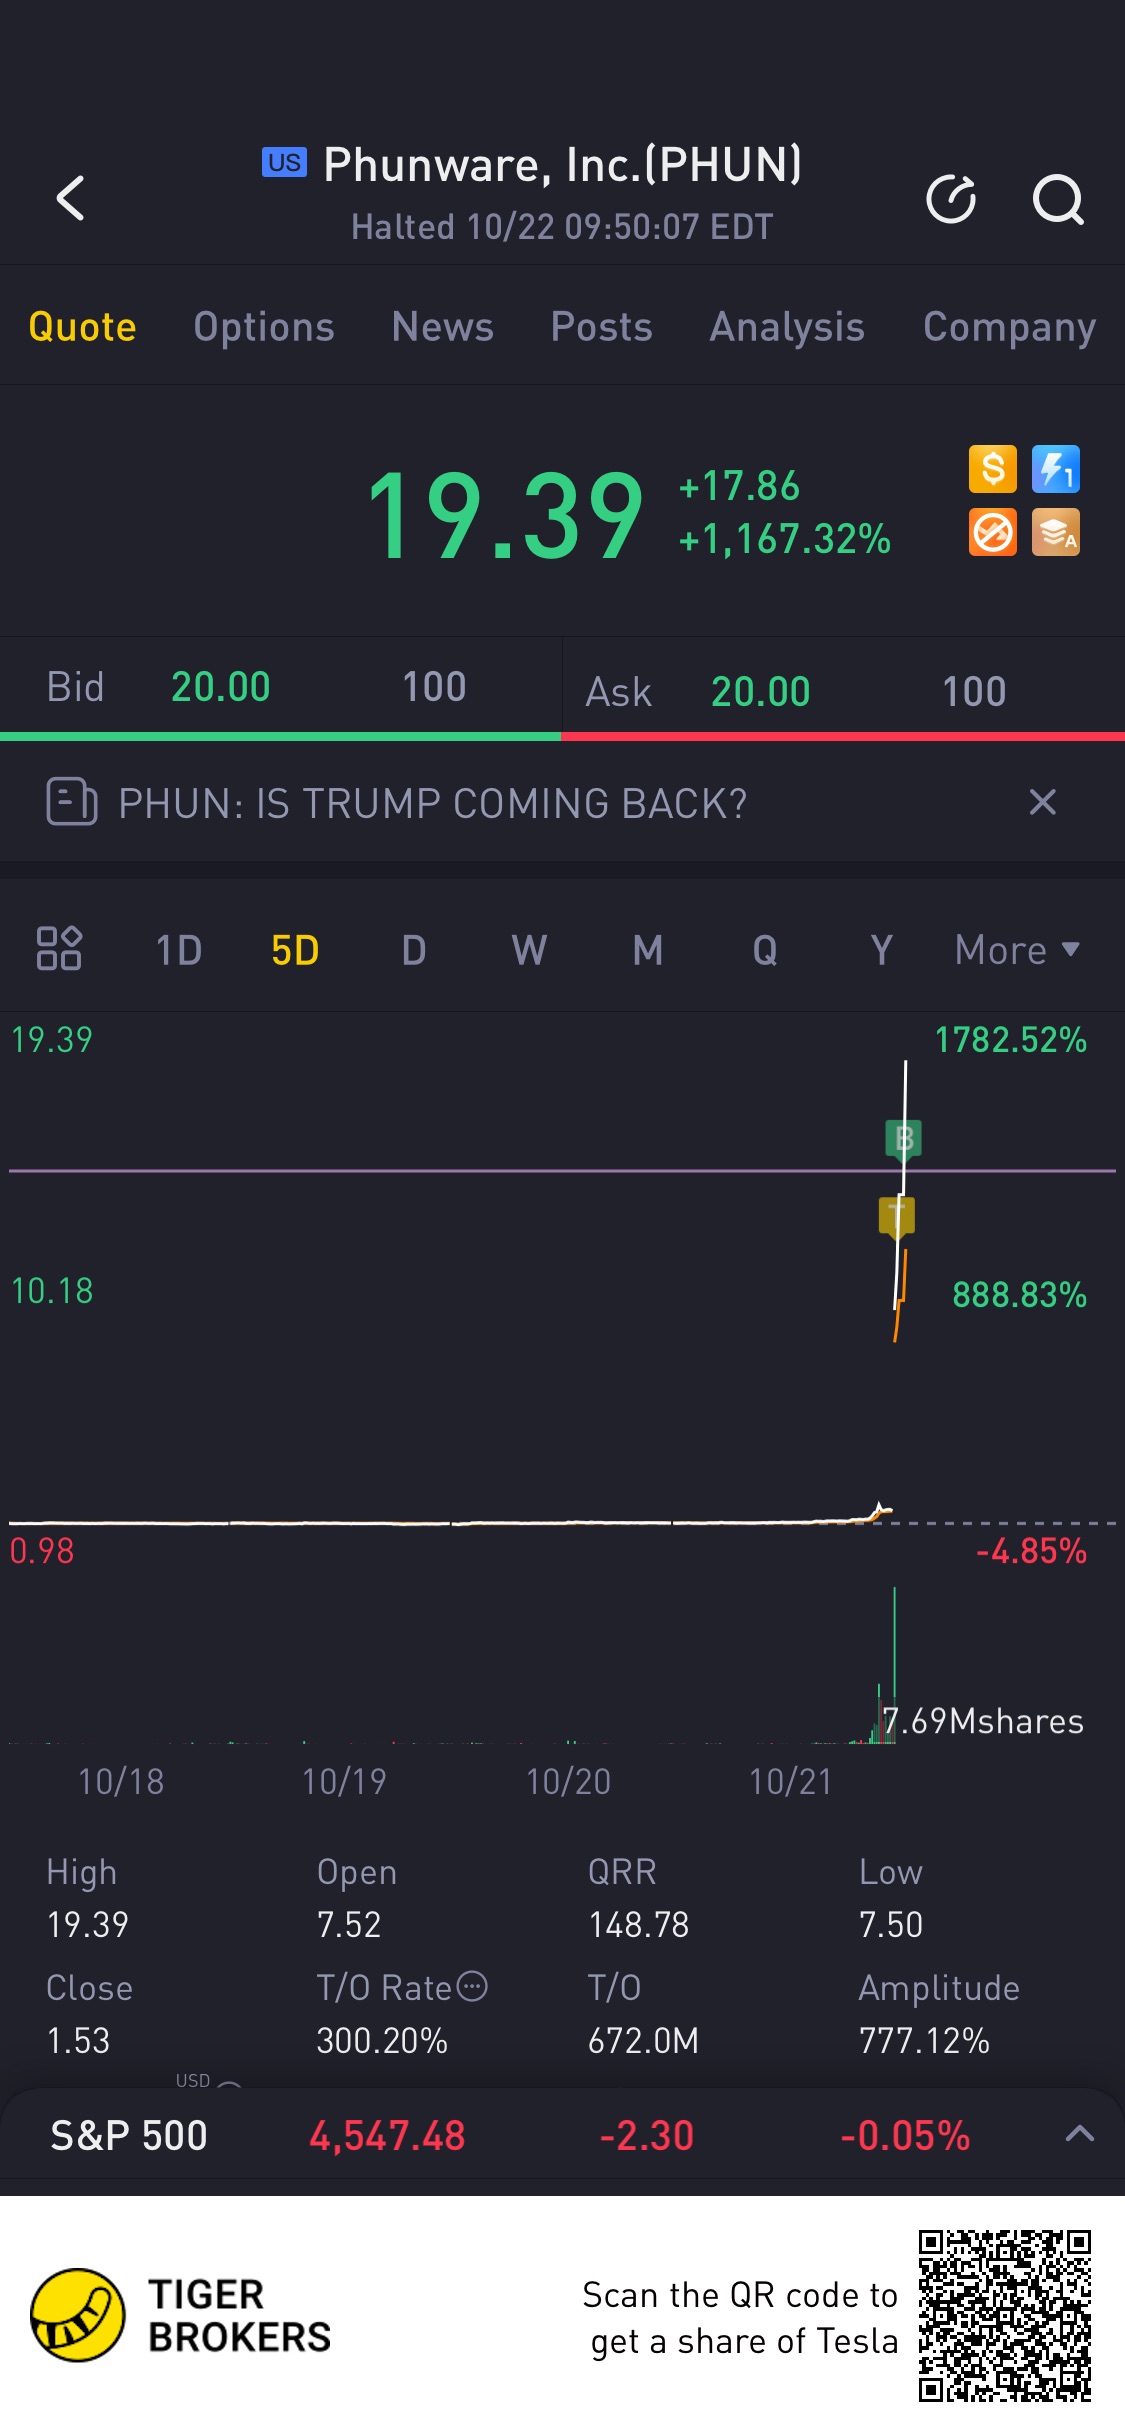Image resolution: width=1125 pixels, height=2436 pixels.
Task: Tap the 19.39 current price
Action: (505, 516)
